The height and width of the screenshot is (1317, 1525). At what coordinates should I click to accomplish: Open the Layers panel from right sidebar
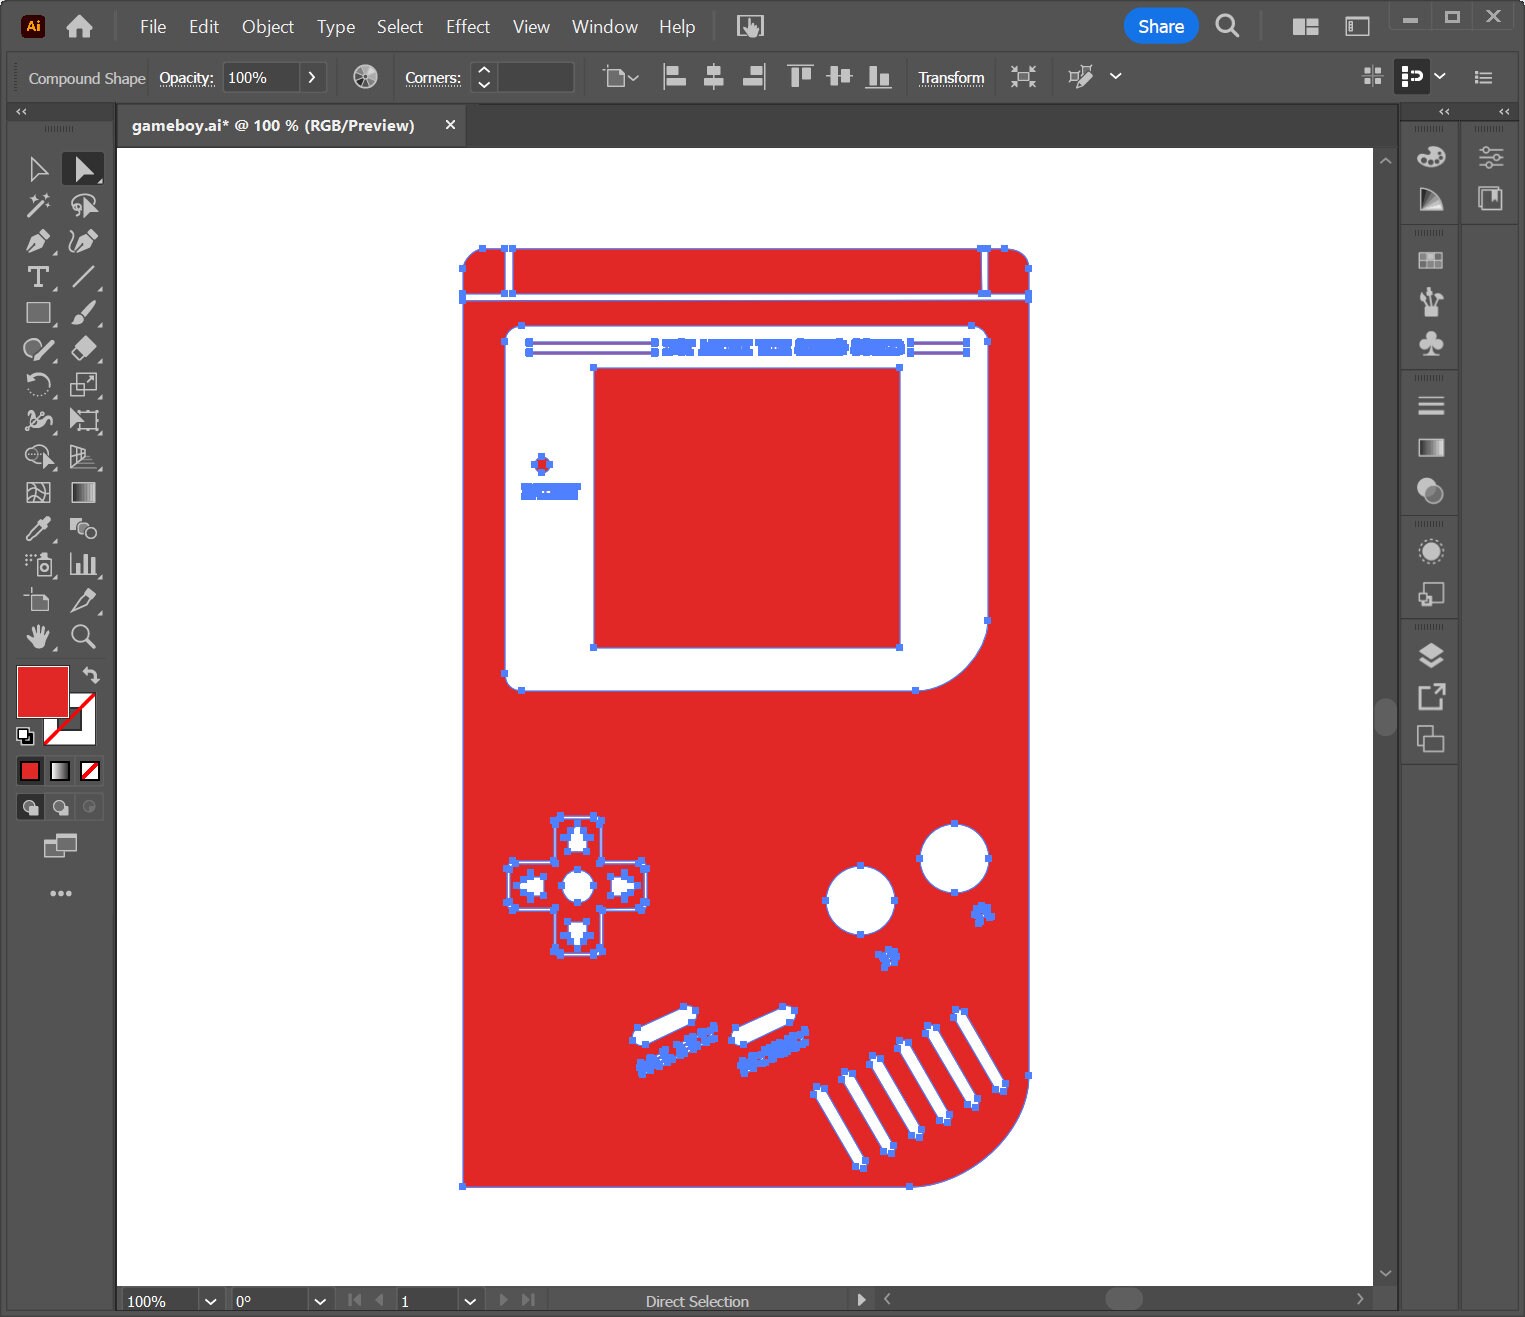[x=1432, y=656]
